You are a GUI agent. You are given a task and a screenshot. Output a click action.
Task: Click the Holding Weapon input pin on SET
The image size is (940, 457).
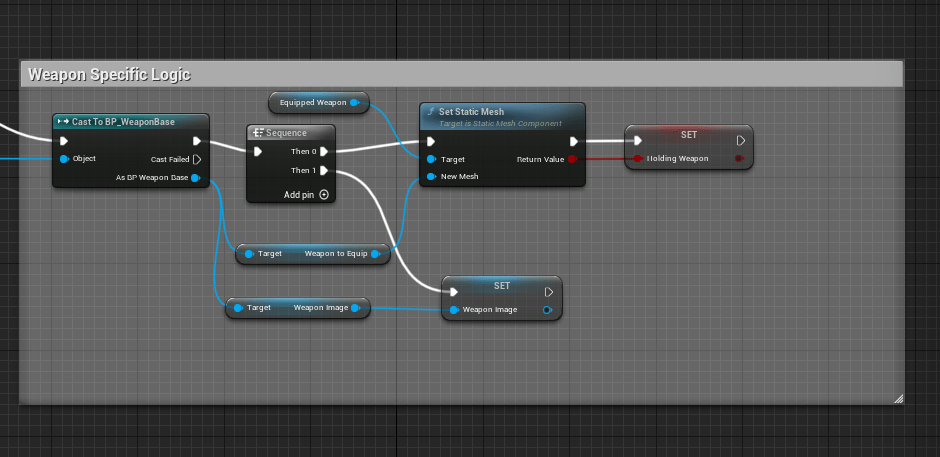637,158
